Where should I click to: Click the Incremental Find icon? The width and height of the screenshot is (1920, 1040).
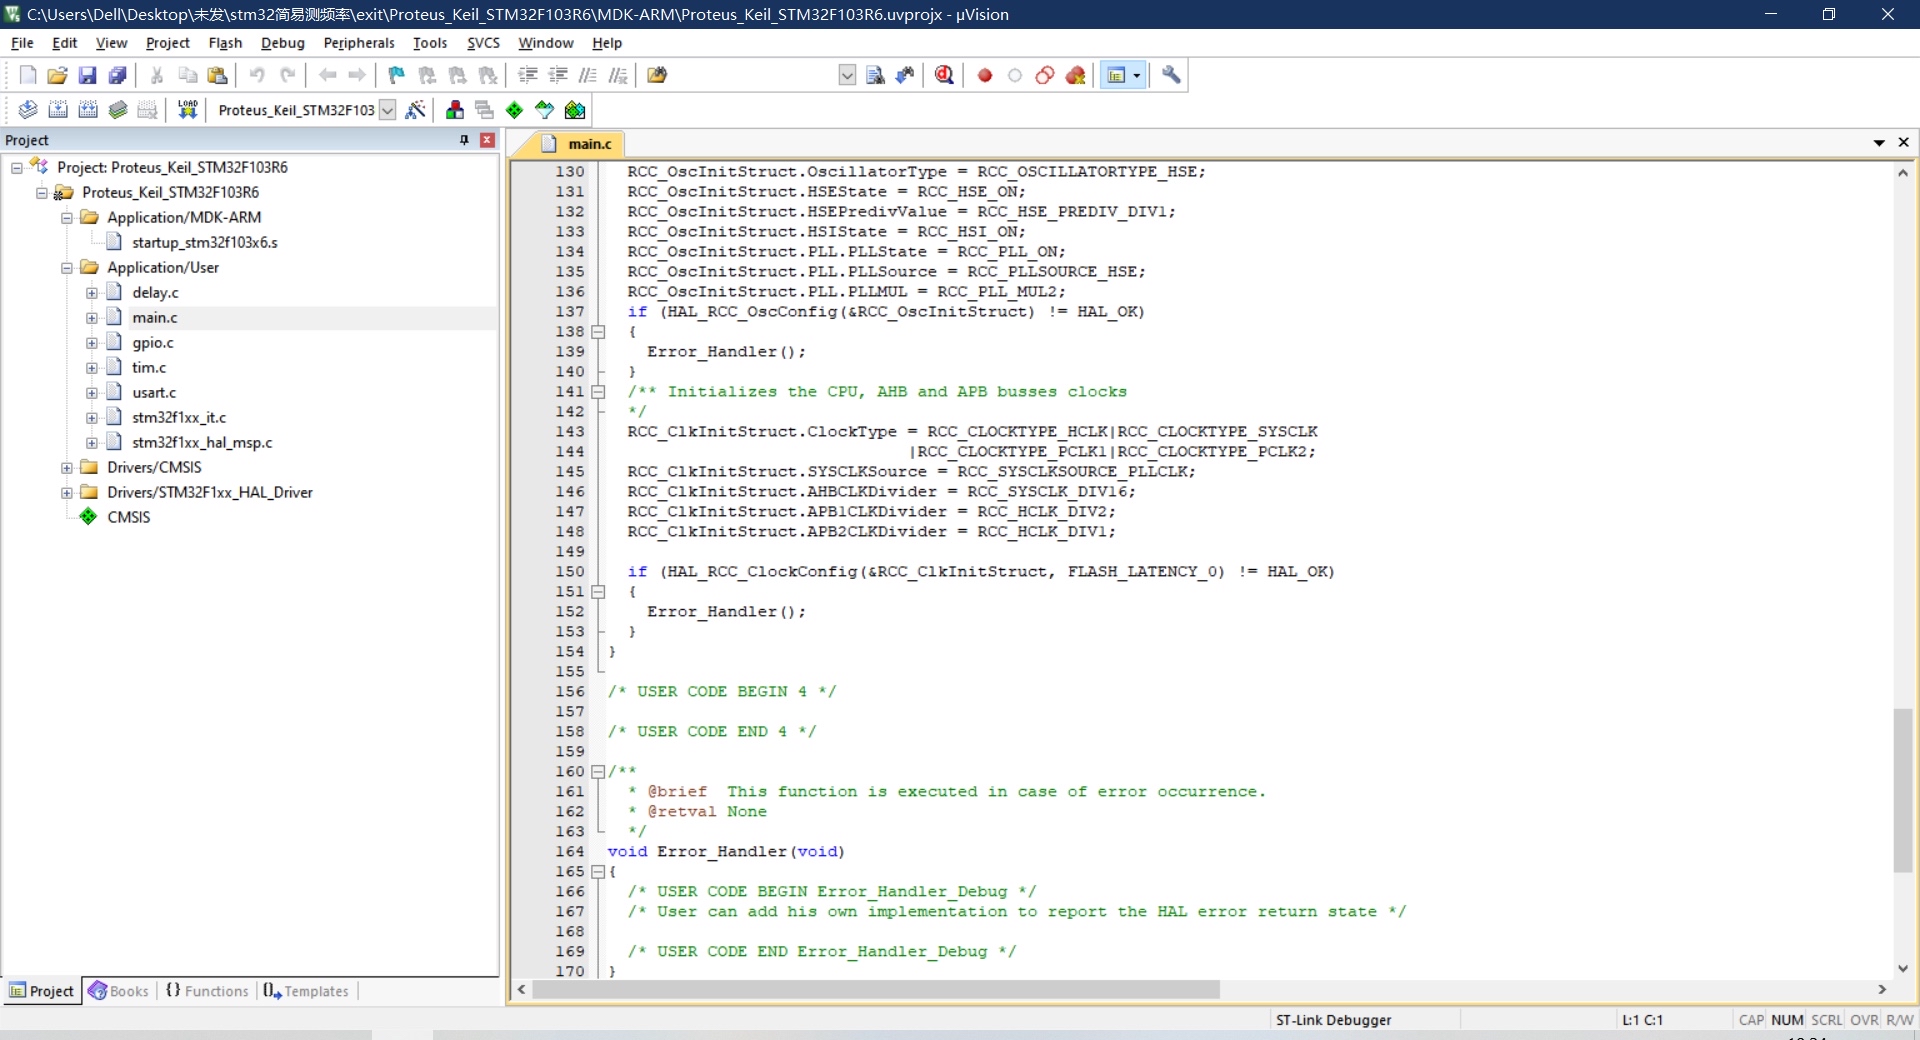point(905,75)
